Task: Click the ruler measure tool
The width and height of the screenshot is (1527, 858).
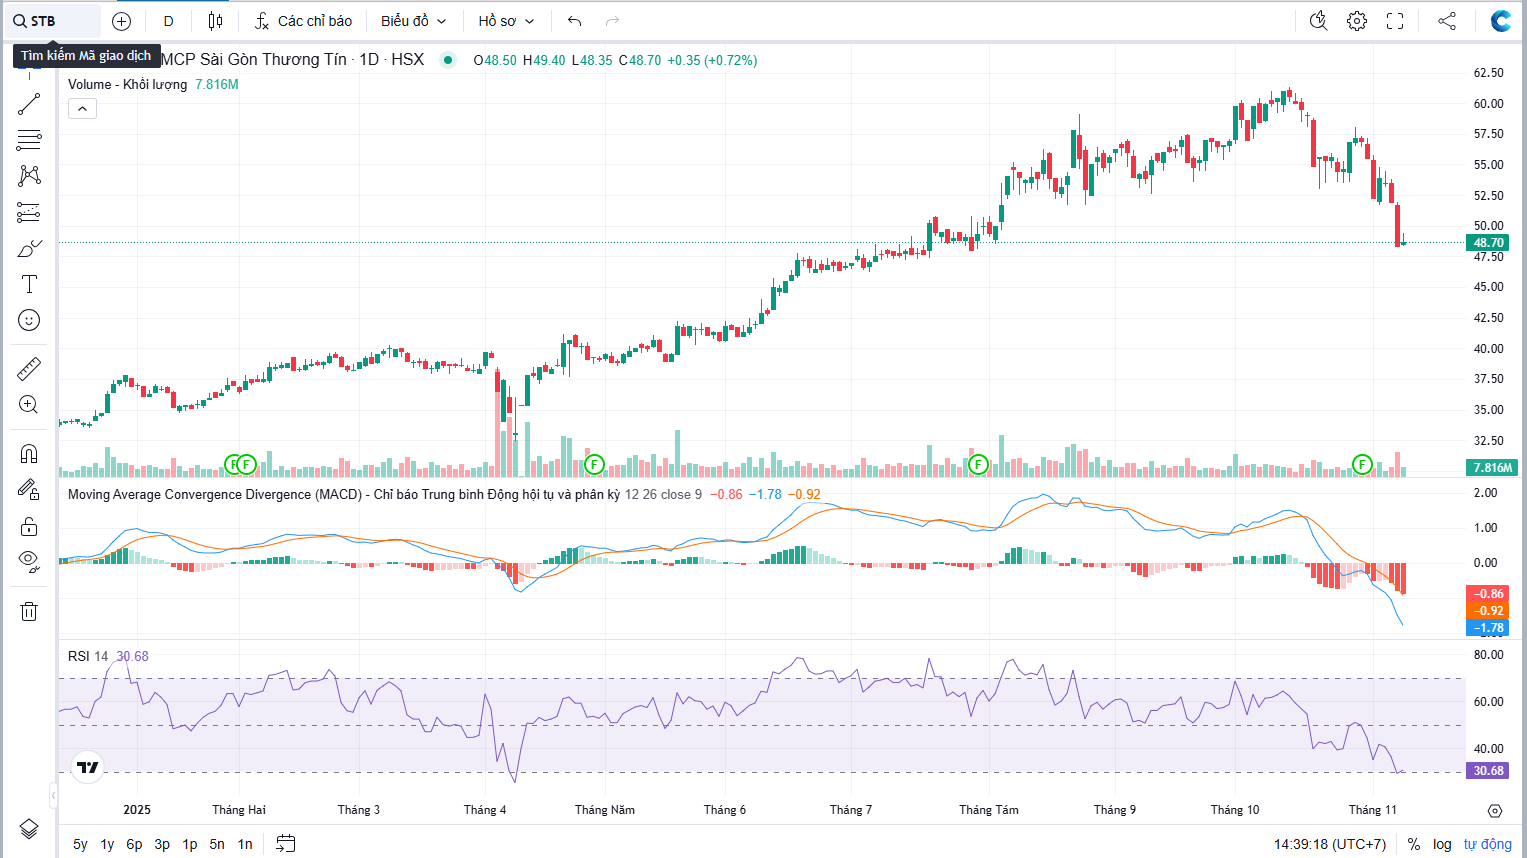Action: click(x=29, y=369)
